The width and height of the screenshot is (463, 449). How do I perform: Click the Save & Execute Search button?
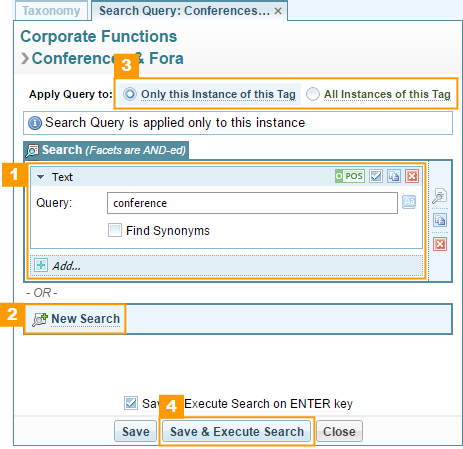click(x=237, y=431)
